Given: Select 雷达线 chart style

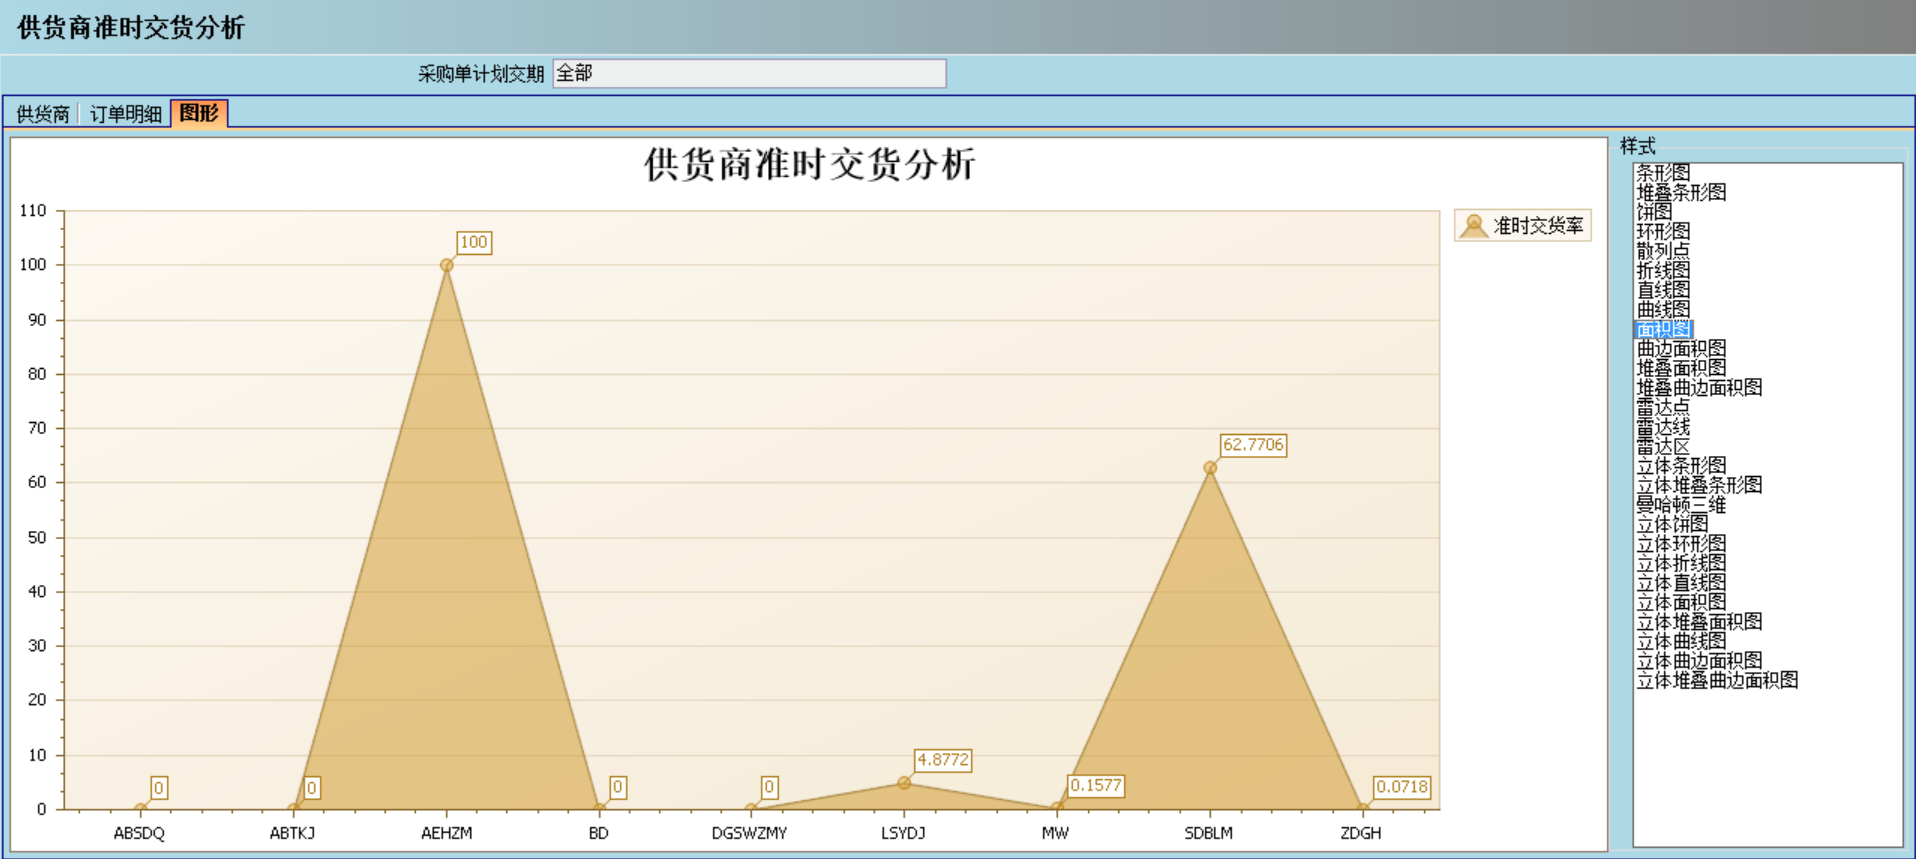Looking at the screenshot, I should pyautogui.click(x=1663, y=426).
